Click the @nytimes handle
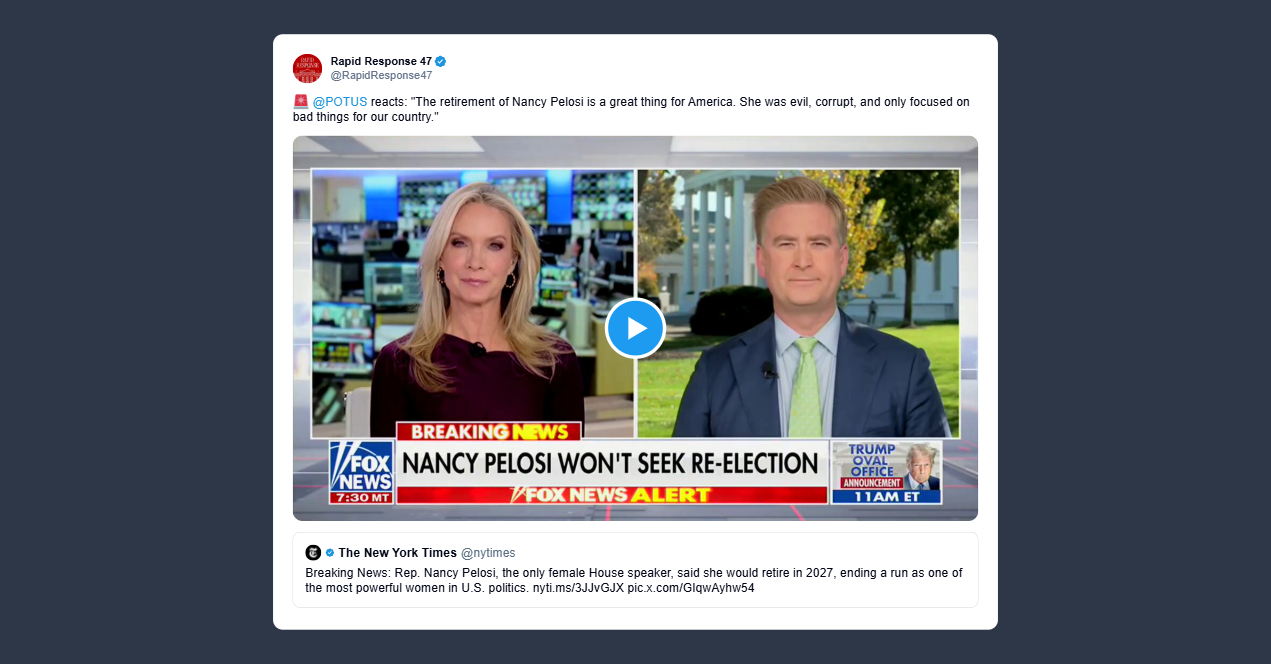This screenshot has width=1271, height=664. click(488, 552)
